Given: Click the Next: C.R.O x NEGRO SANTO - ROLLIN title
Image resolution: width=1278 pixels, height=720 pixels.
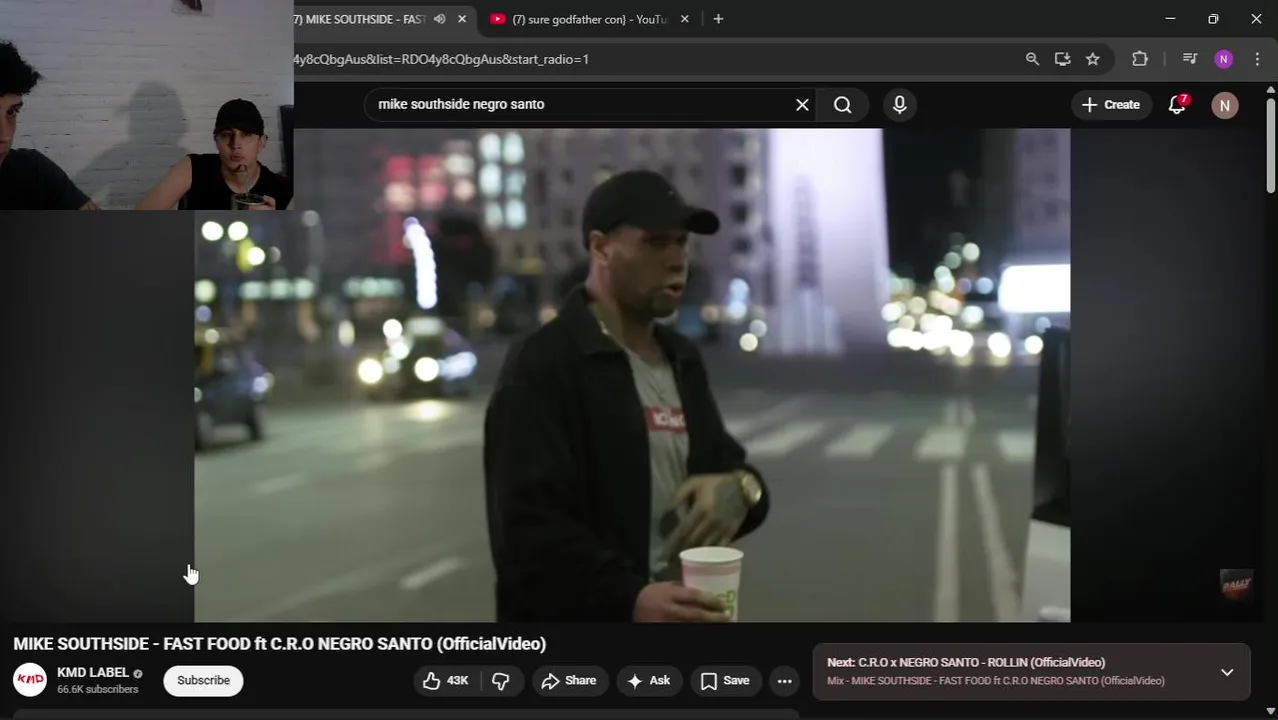Looking at the screenshot, I should [966, 662].
